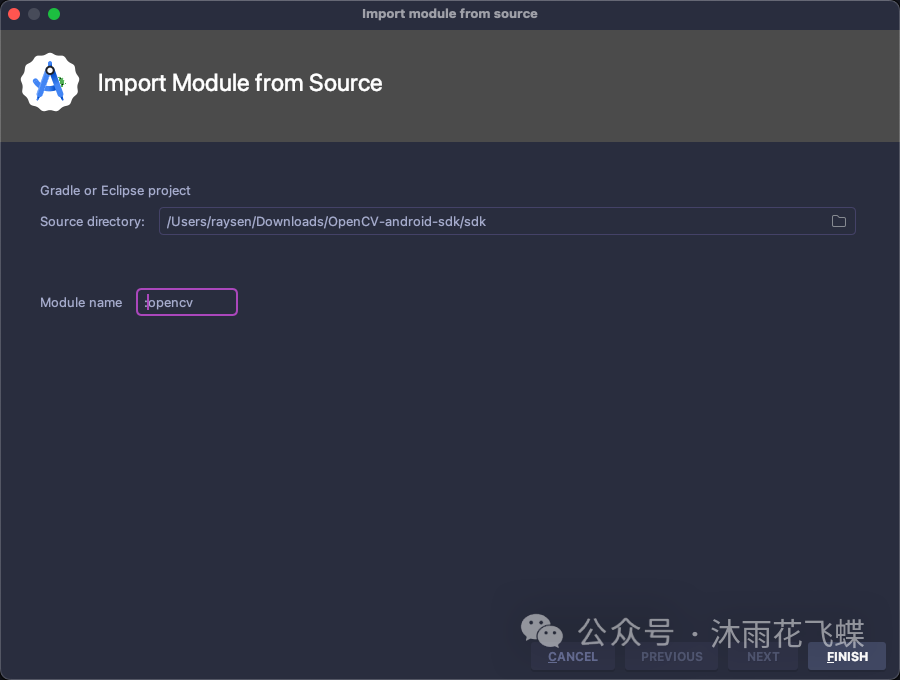The image size is (900, 680).
Task: Cancel the module import
Action: (573, 656)
